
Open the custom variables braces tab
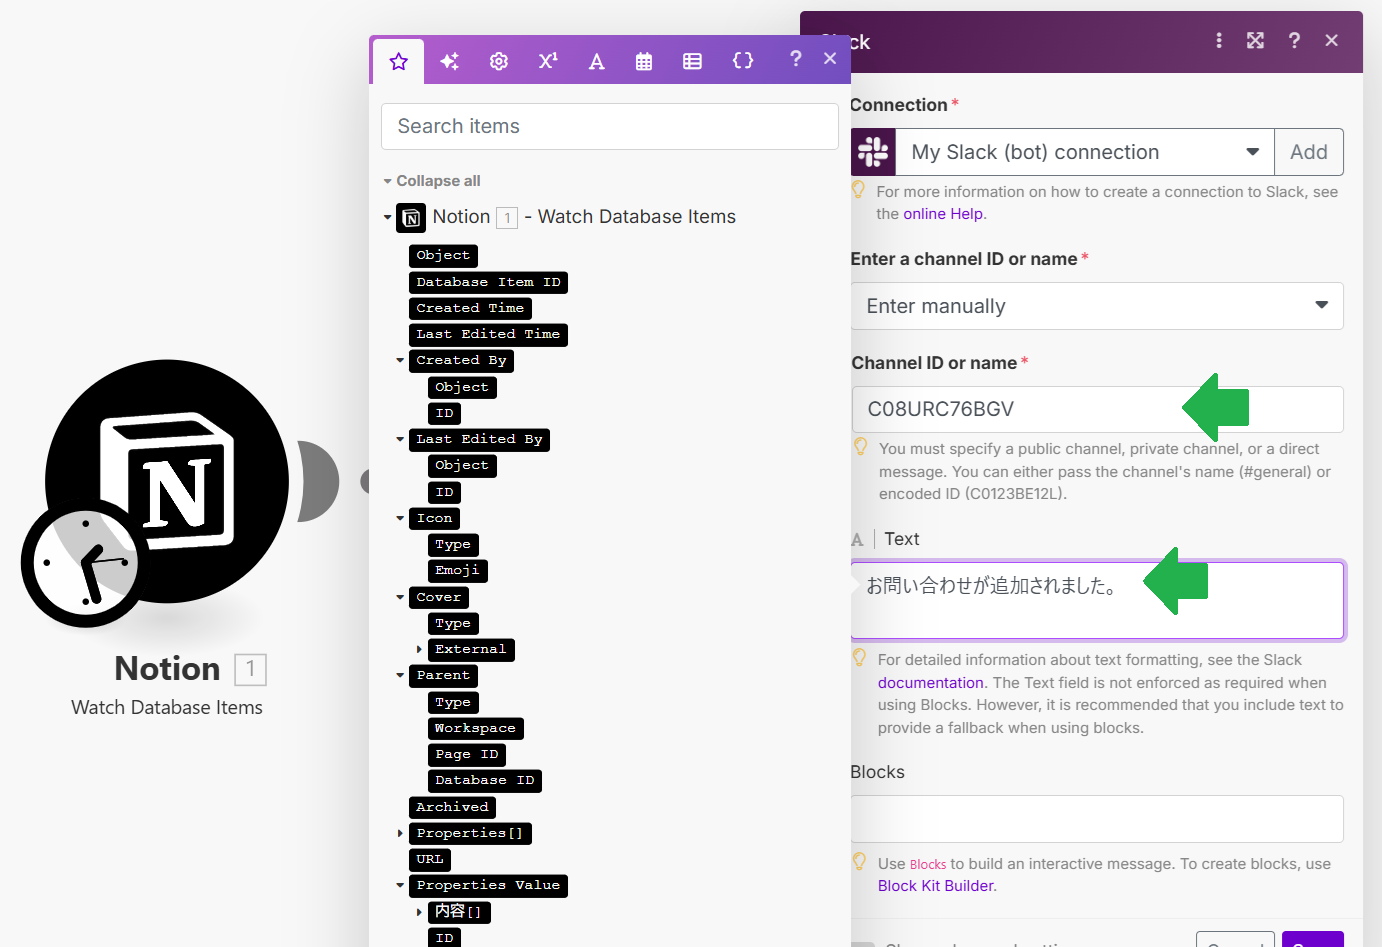(743, 61)
